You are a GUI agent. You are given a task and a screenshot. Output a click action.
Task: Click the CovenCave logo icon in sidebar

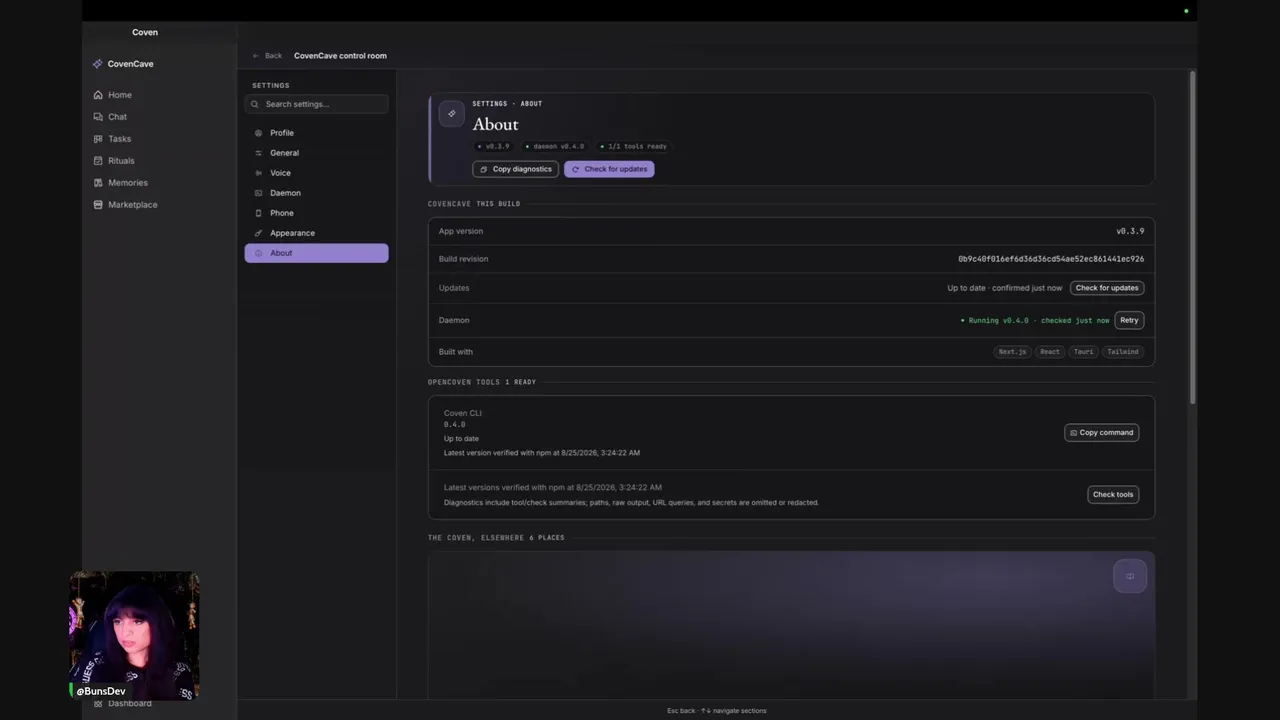(x=97, y=64)
